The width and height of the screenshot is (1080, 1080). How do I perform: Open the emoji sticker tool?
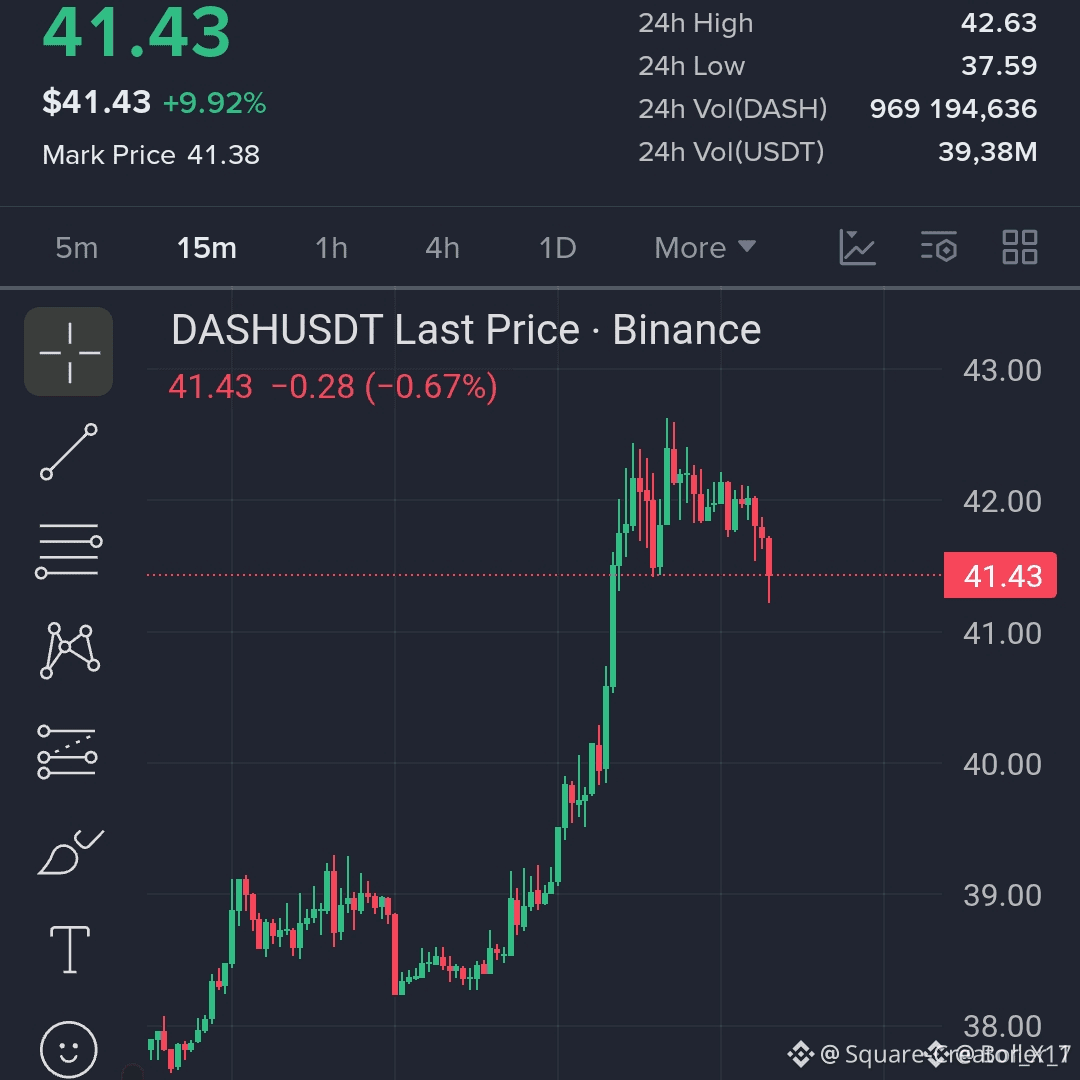69,1049
